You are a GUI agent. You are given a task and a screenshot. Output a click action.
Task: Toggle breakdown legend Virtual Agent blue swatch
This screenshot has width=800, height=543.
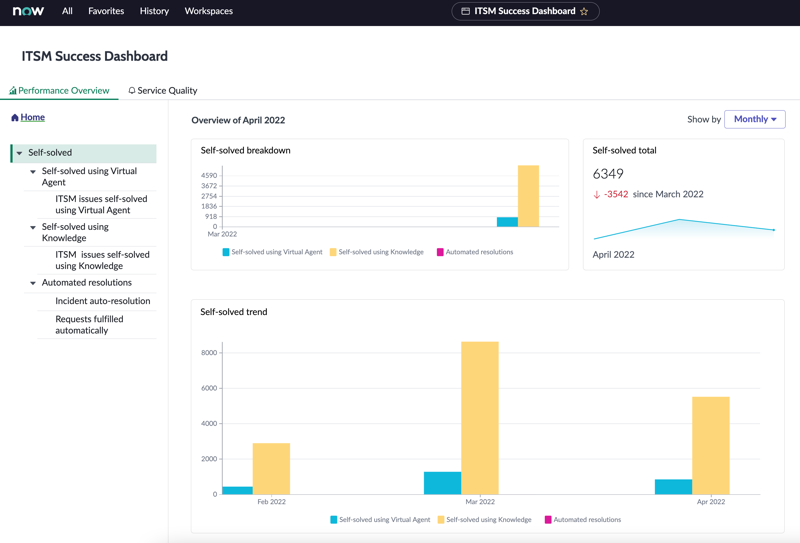tap(226, 252)
